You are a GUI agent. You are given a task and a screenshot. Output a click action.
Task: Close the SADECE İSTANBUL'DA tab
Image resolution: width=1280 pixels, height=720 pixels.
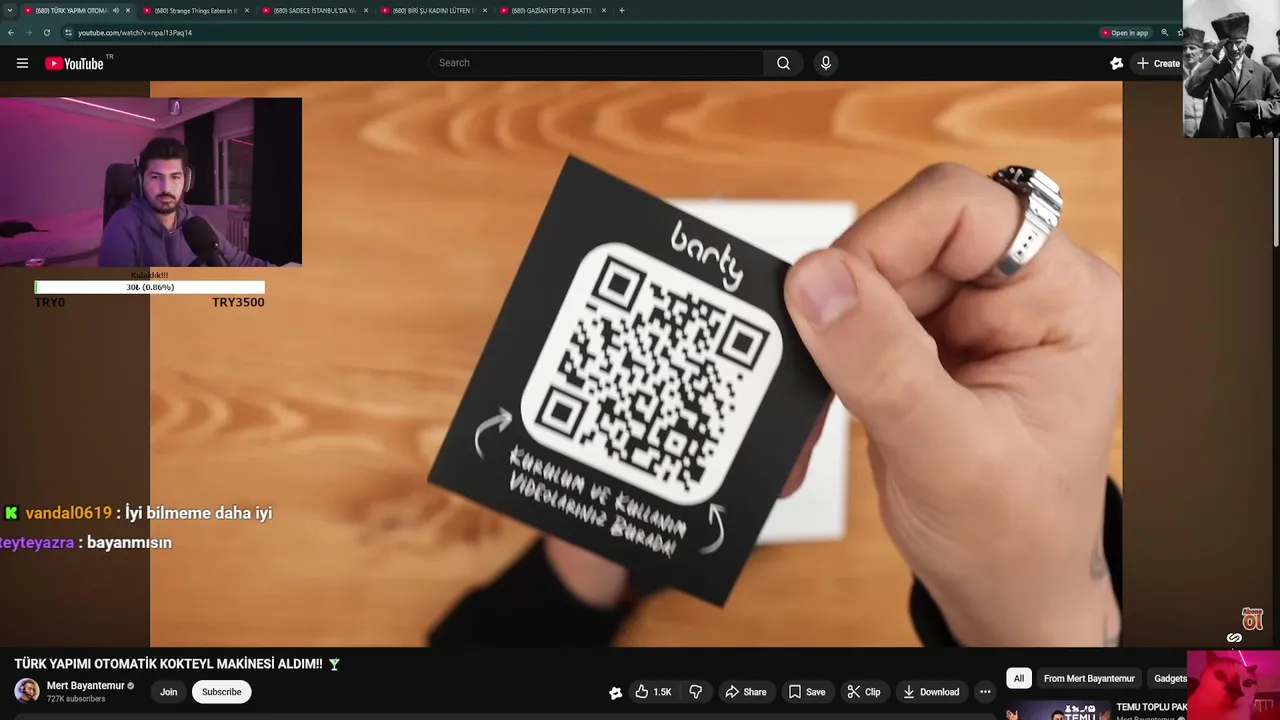click(x=366, y=10)
